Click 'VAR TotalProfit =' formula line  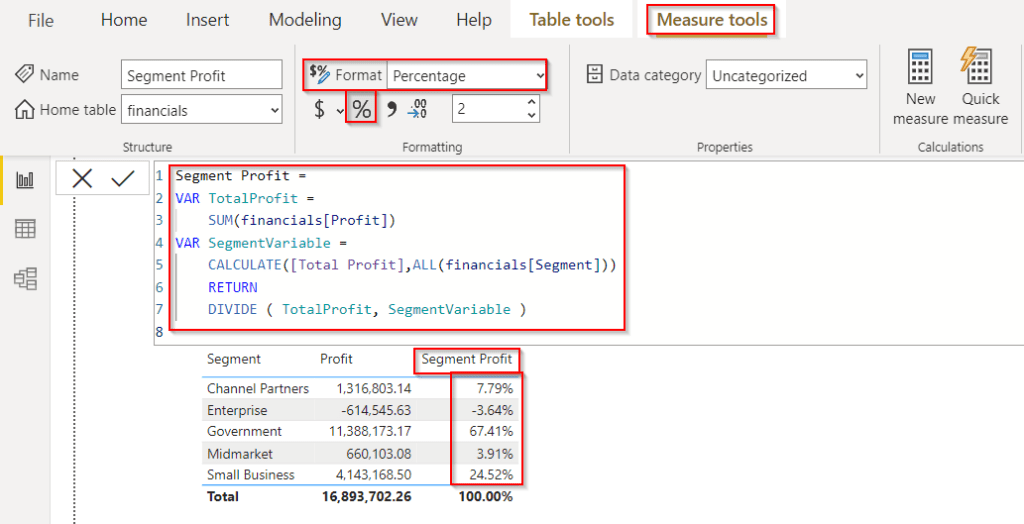(x=245, y=198)
